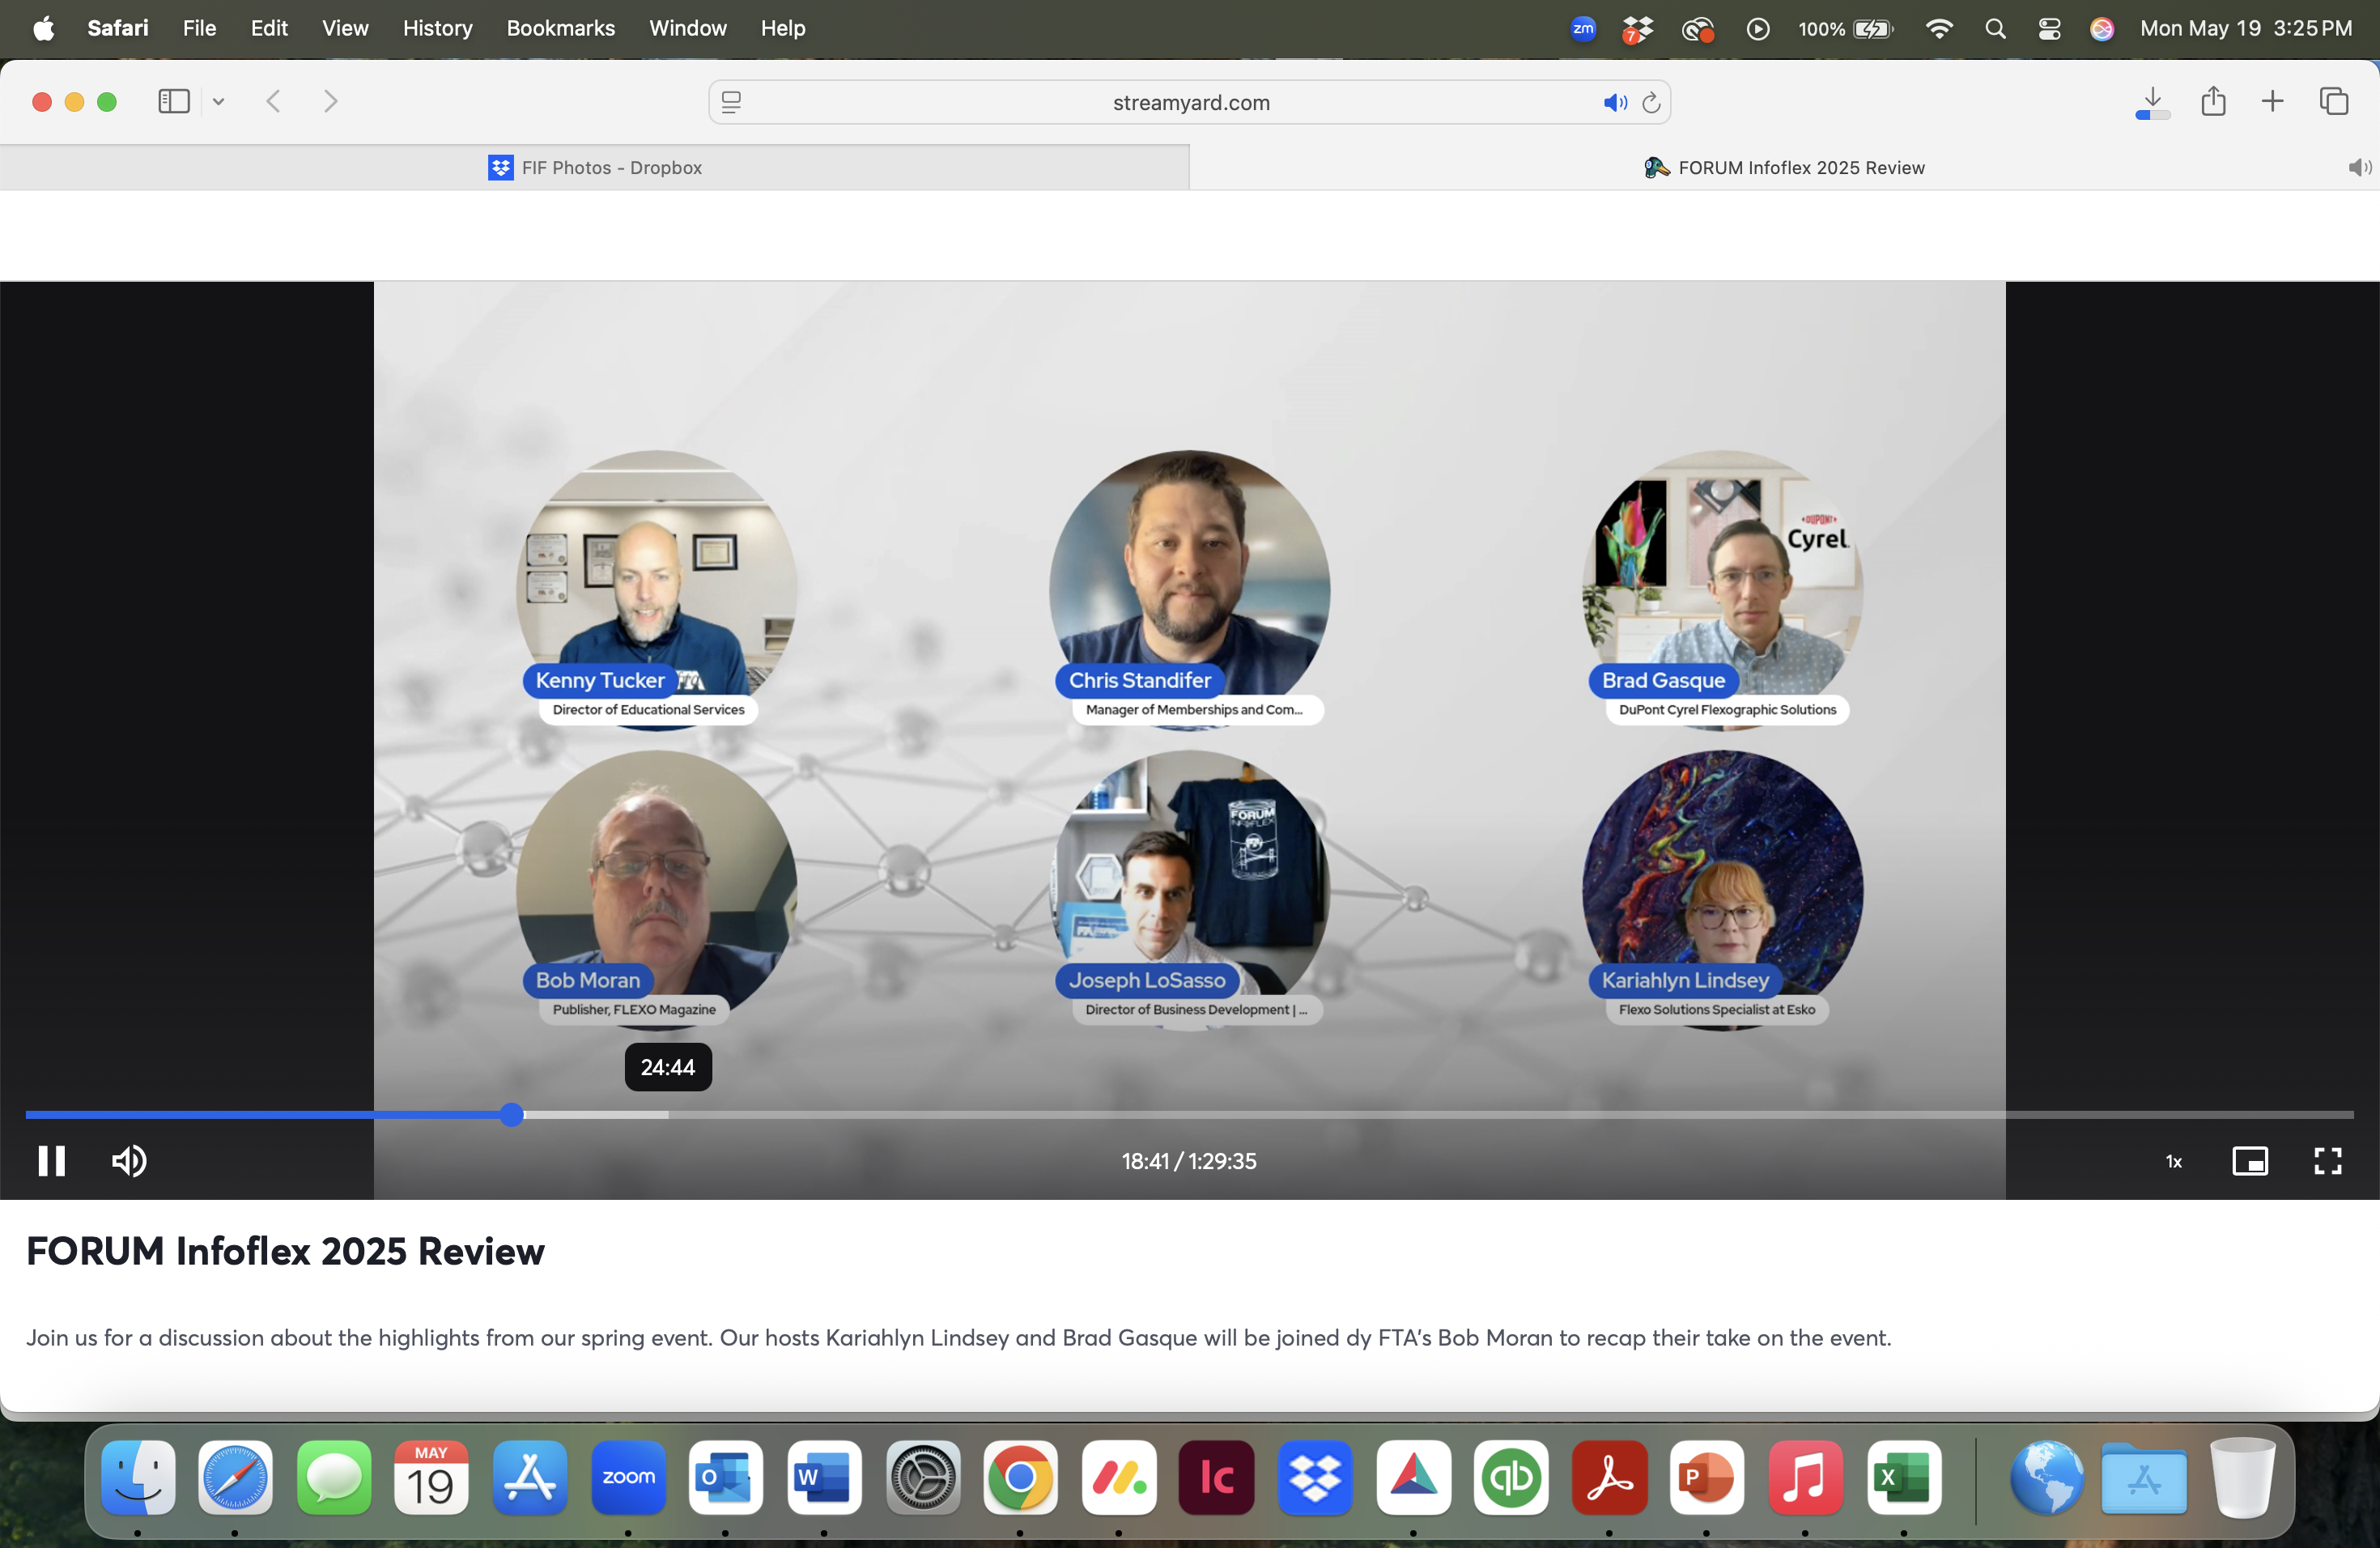Reload the streamyard.com page
This screenshot has height=1548, width=2380.
1651,102
